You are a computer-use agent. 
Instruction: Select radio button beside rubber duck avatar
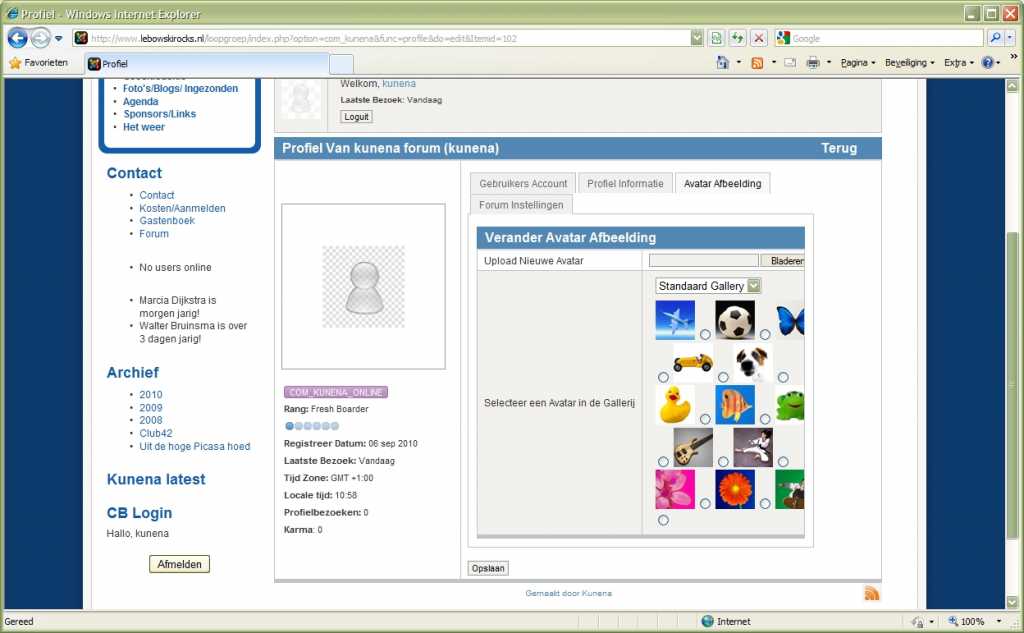(705, 419)
